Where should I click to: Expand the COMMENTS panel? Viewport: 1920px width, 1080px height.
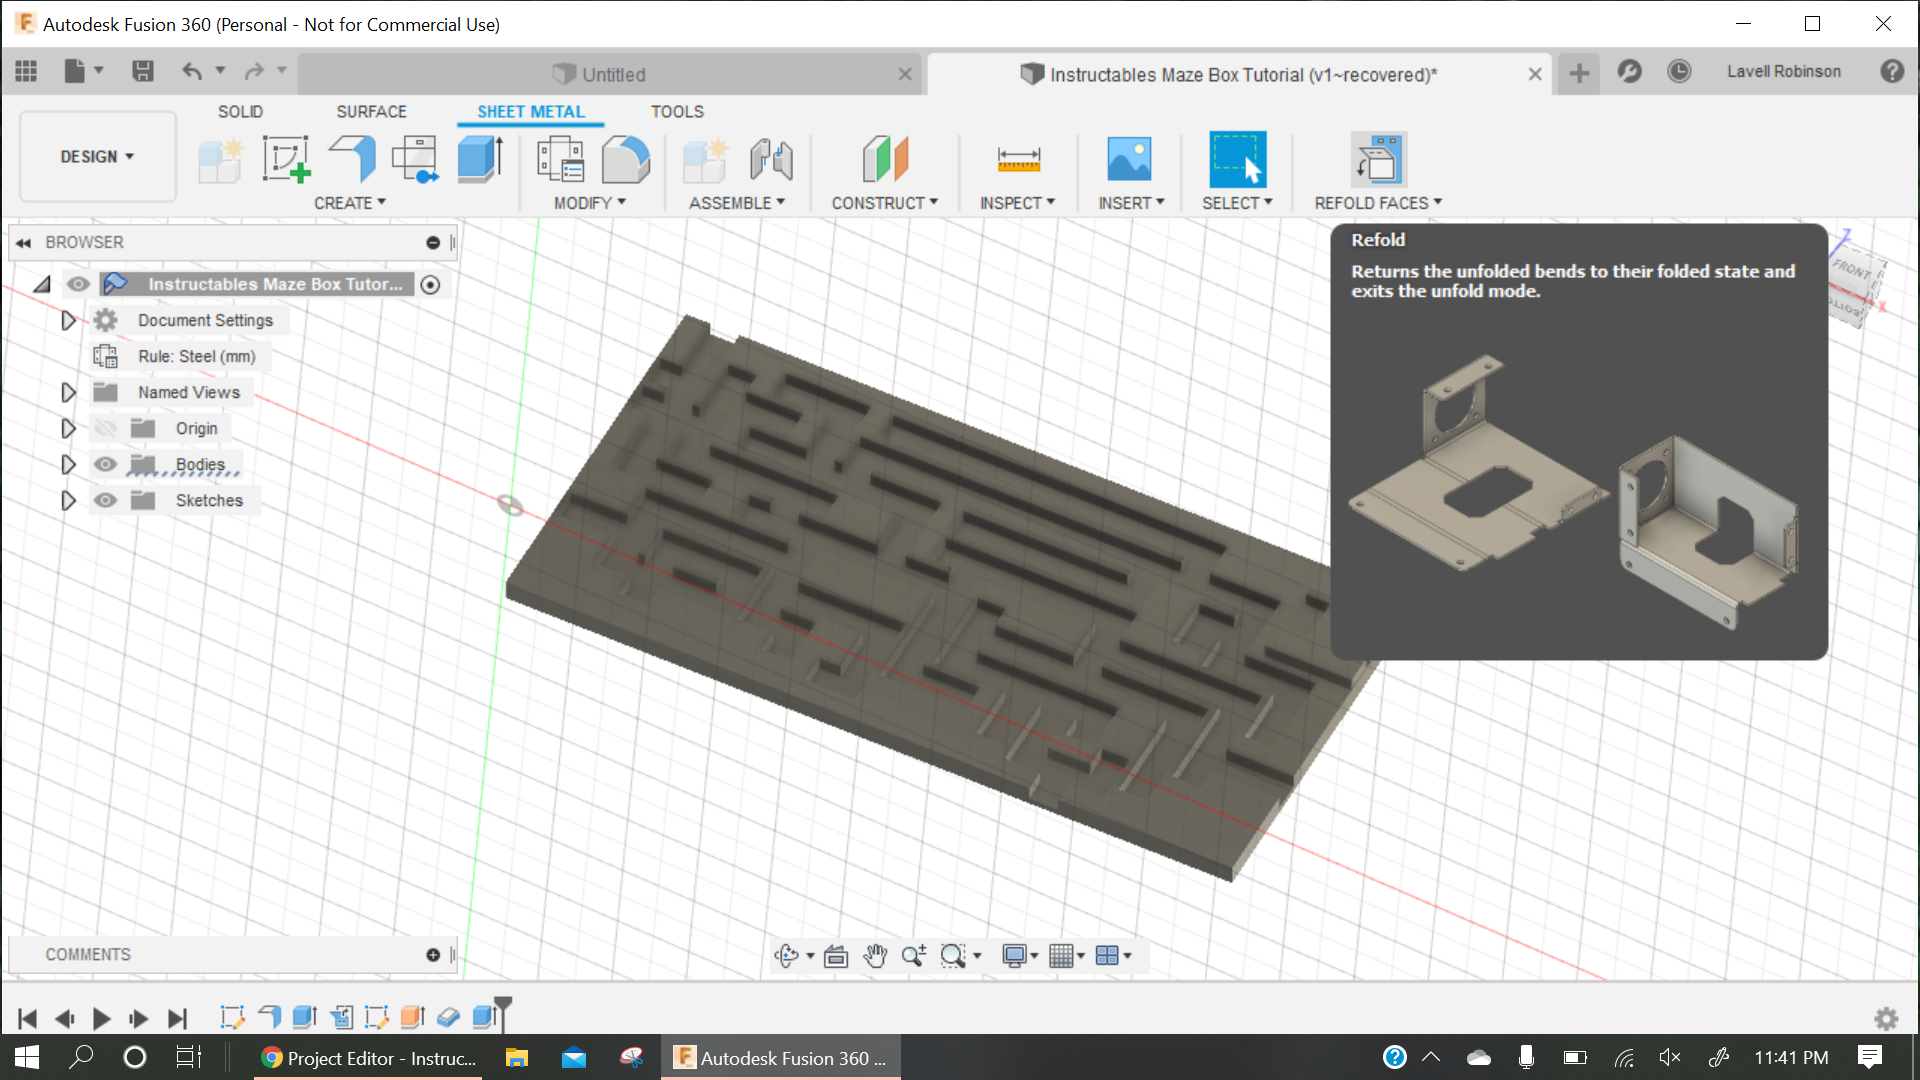[x=433, y=955]
